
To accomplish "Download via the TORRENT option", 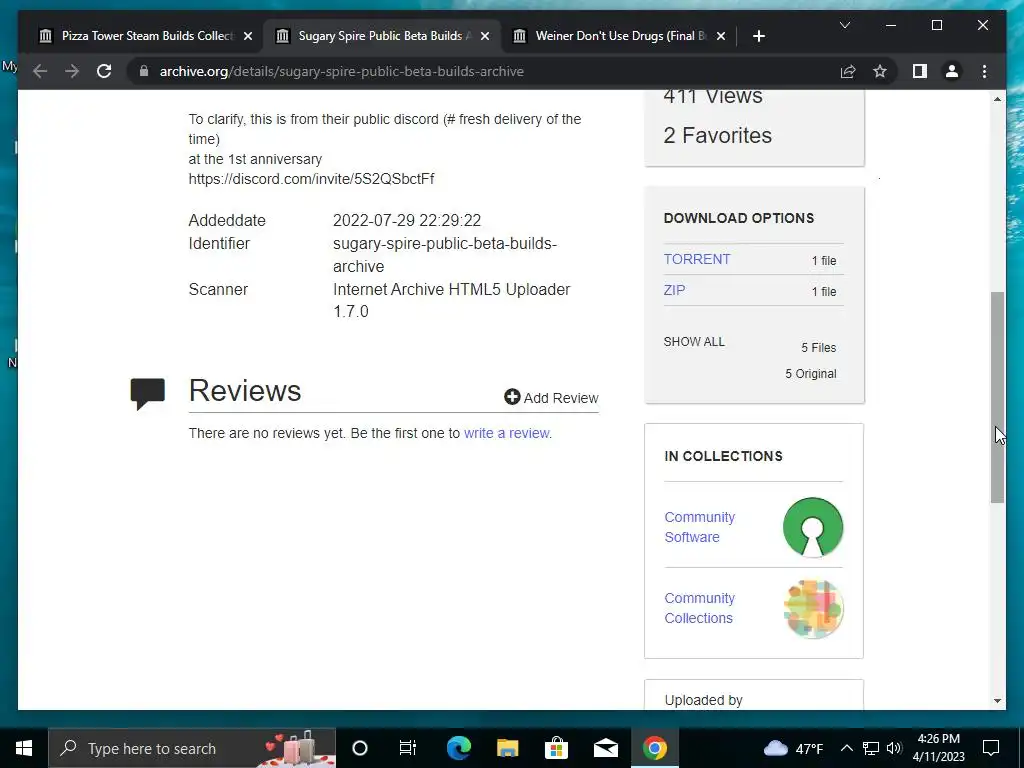I will [x=697, y=259].
